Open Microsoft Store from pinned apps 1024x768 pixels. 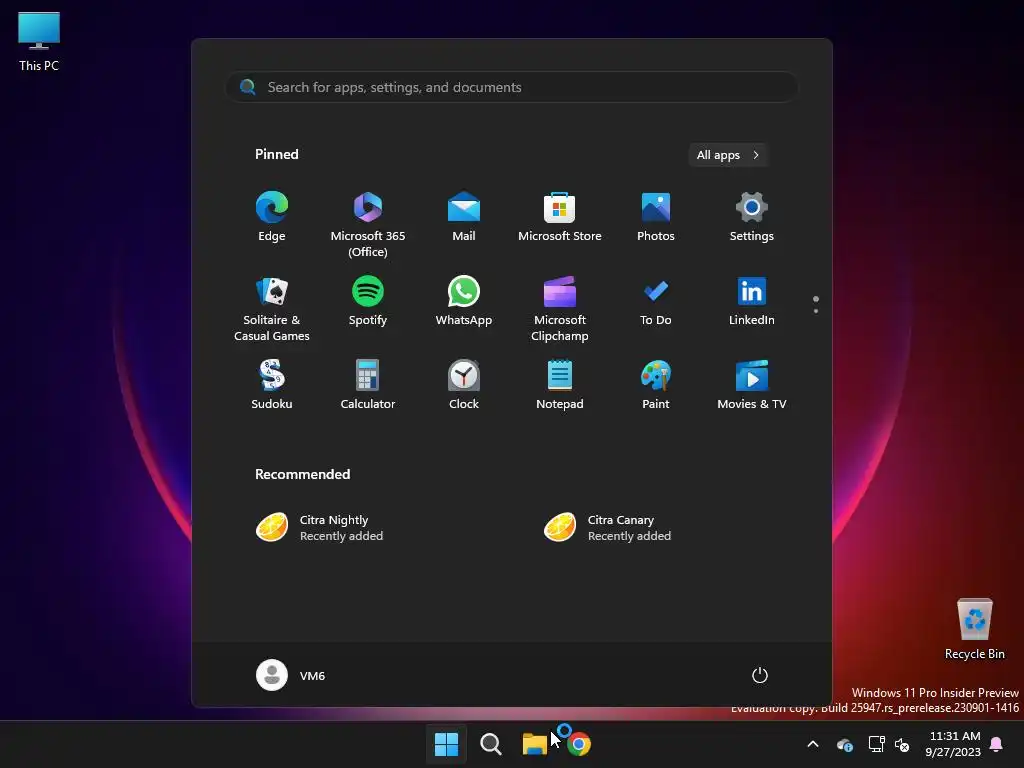560,217
